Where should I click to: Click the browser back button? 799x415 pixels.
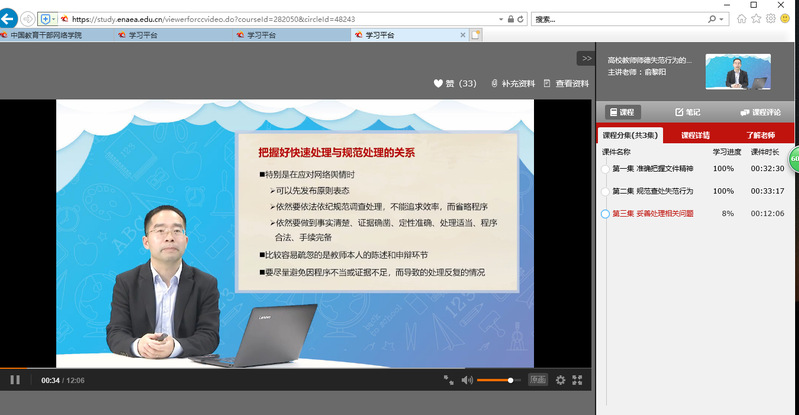click(x=9, y=19)
